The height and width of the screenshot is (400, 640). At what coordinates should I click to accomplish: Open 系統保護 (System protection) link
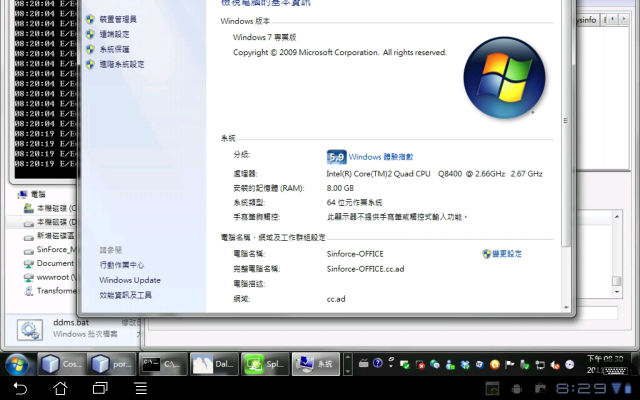(x=114, y=49)
